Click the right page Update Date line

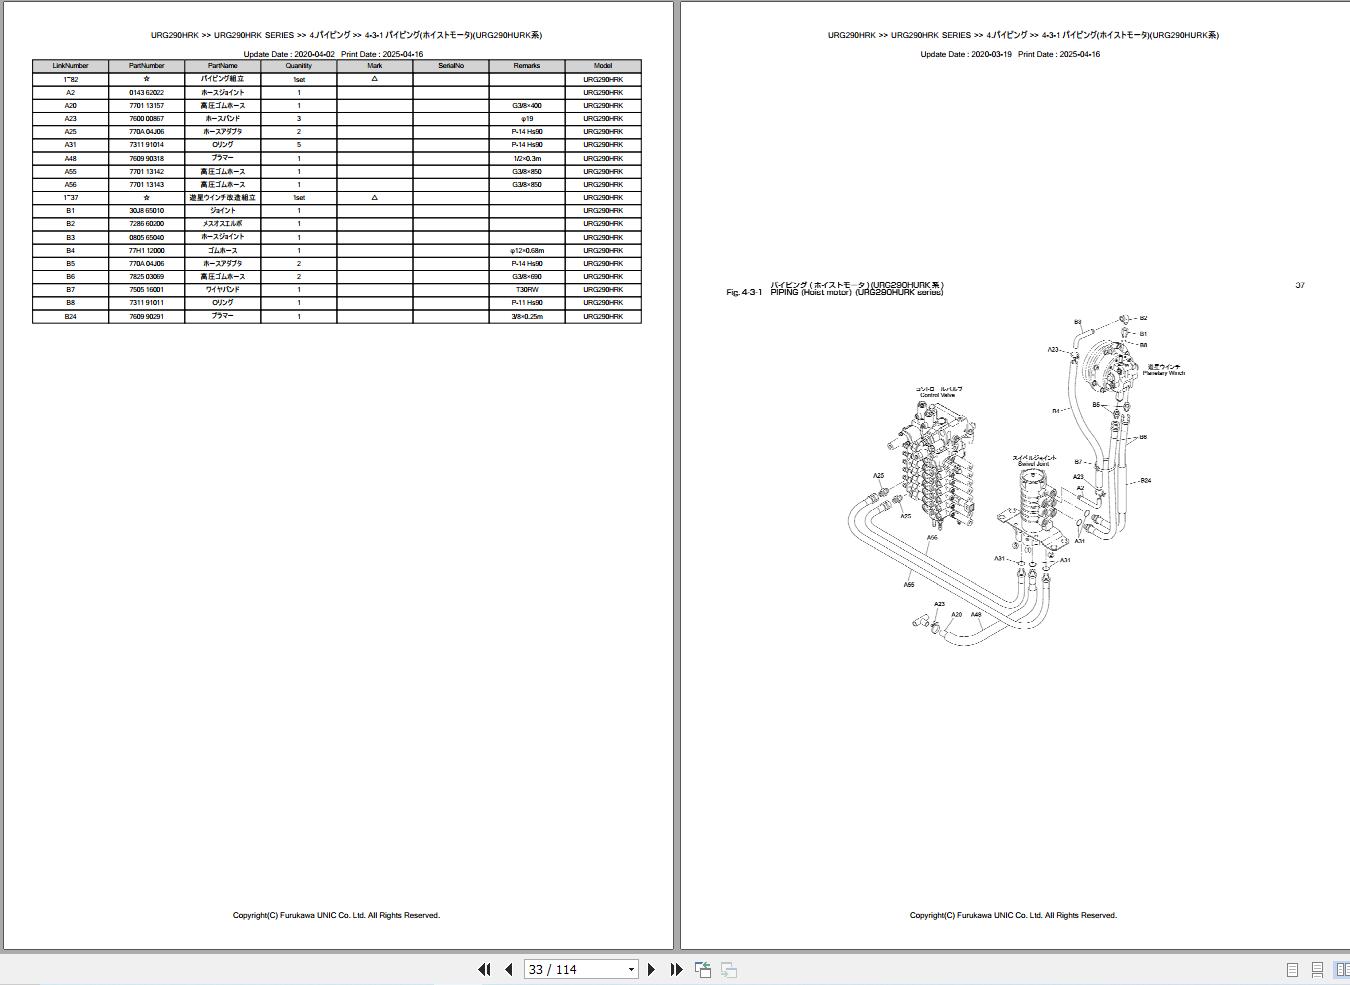pyautogui.click(x=1010, y=54)
